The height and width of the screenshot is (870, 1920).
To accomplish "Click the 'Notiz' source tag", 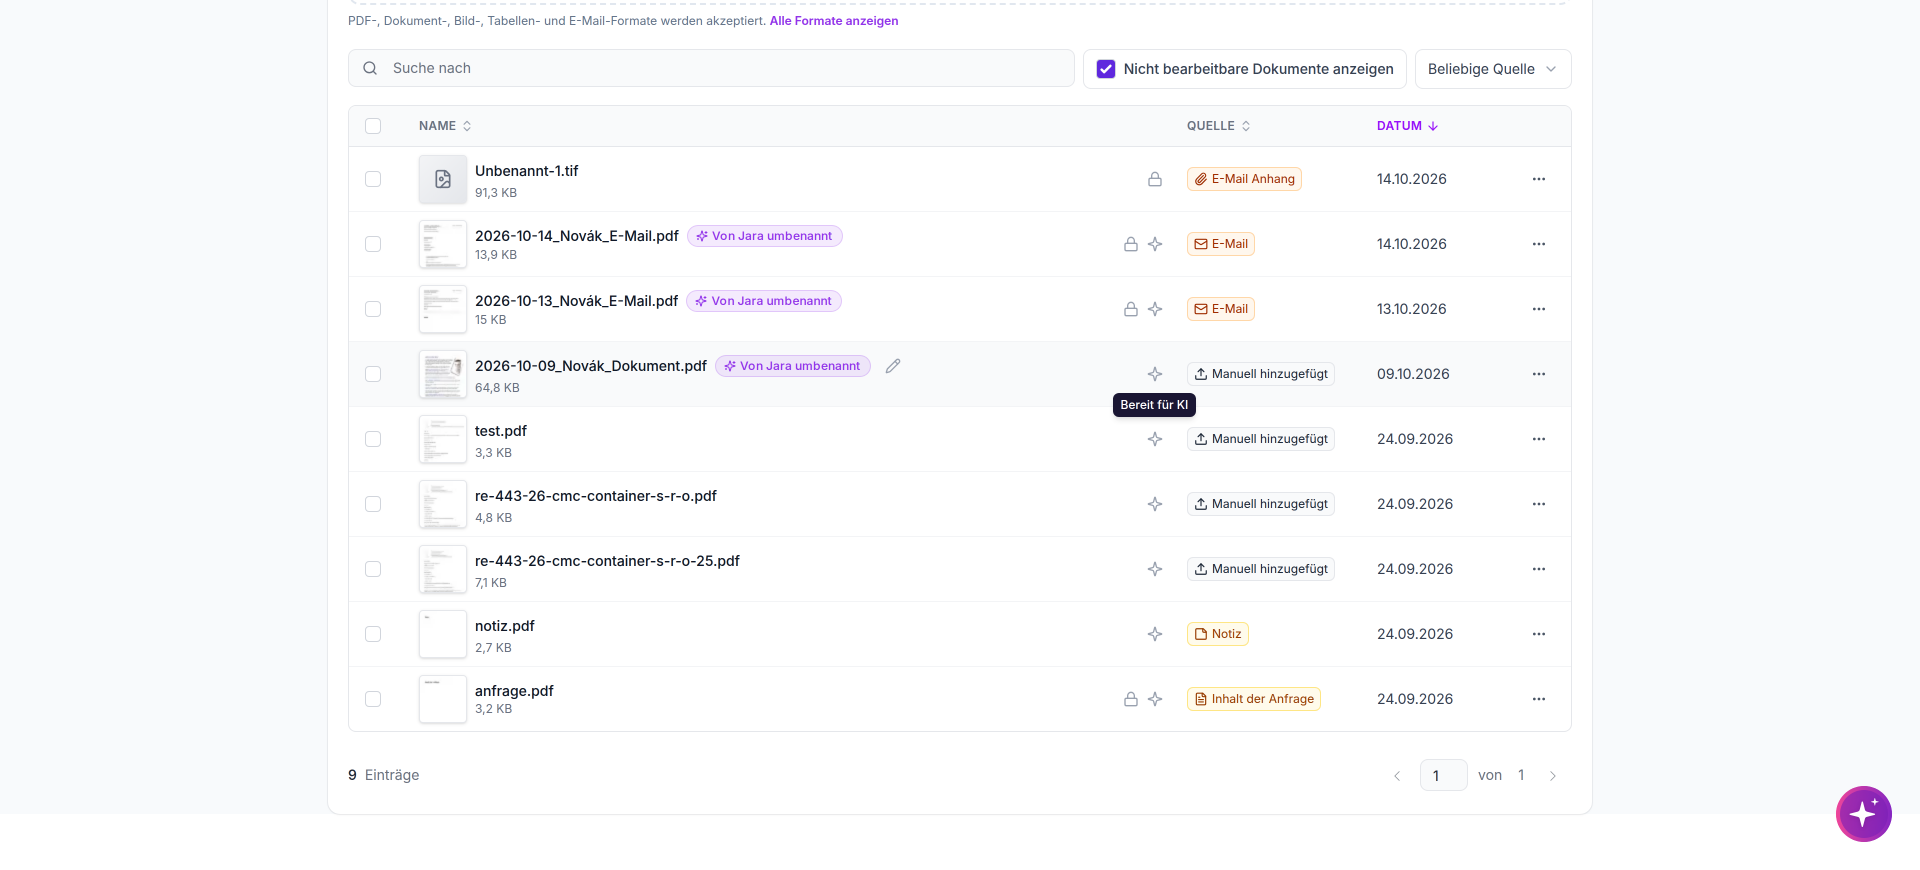I will pos(1218,634).
